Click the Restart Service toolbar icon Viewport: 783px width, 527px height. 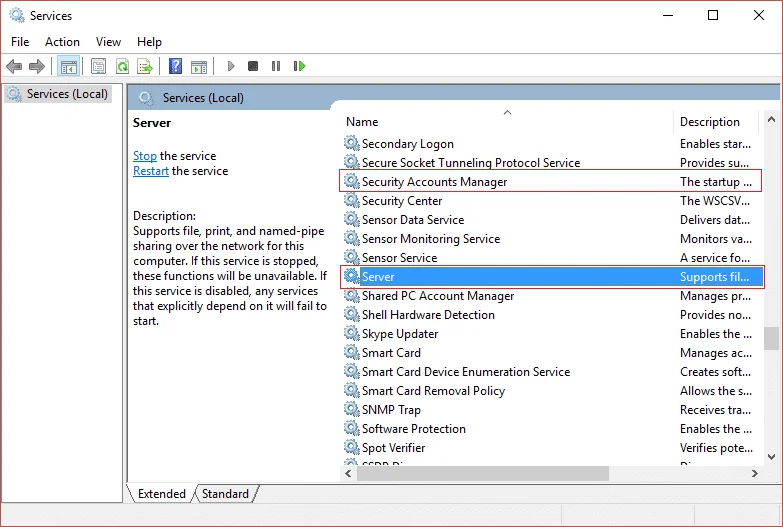tap(299, 66)
